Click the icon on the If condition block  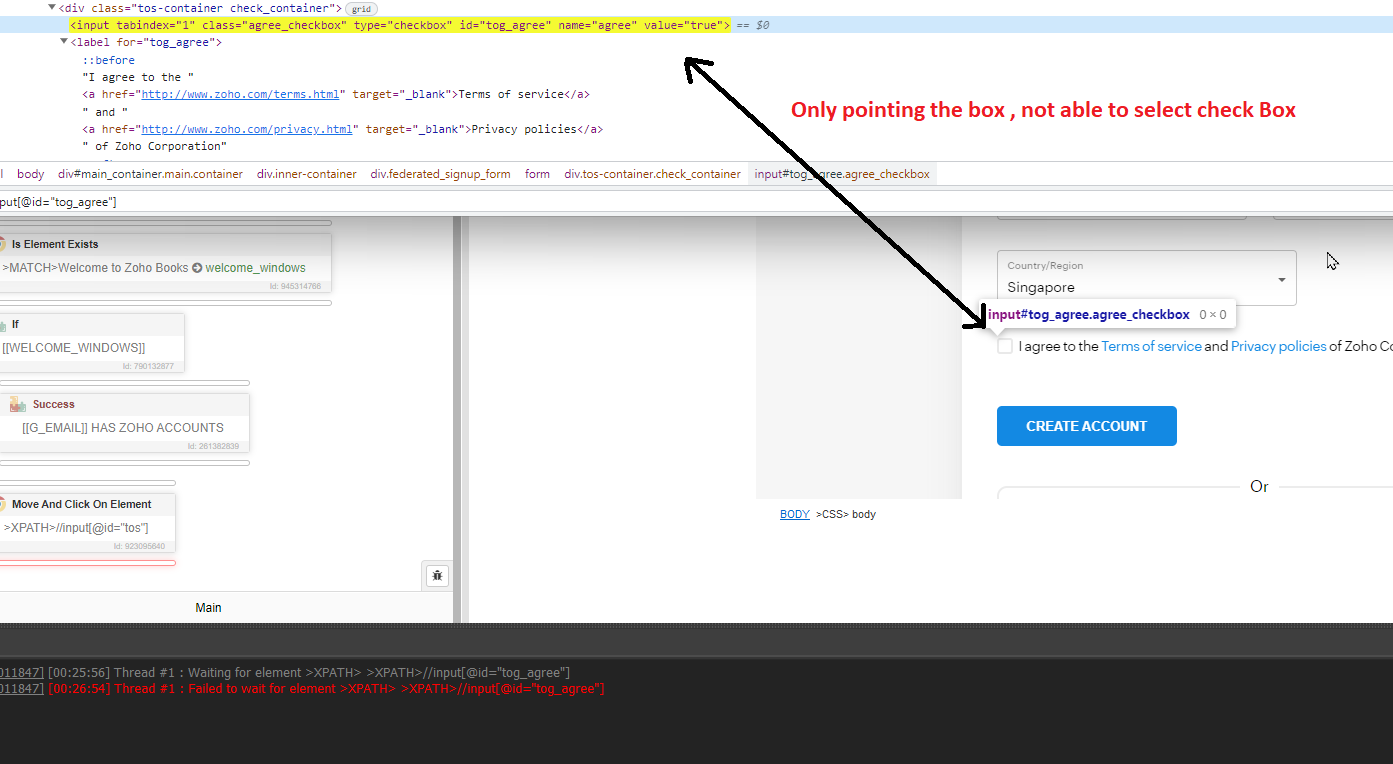[4, 324]
